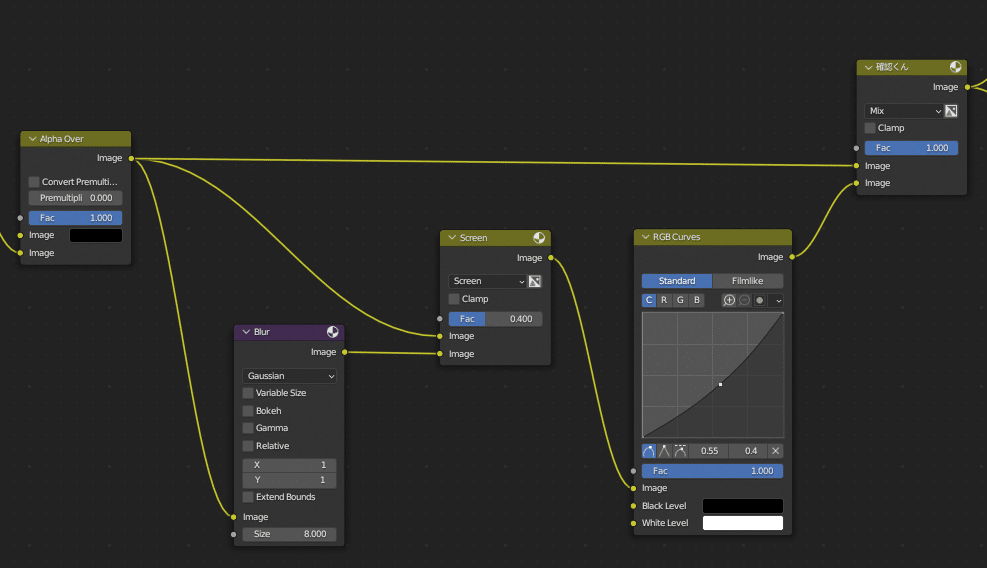Click the RGB Curves node title
This screenshot has height=568, width=987.
point(676,237)
